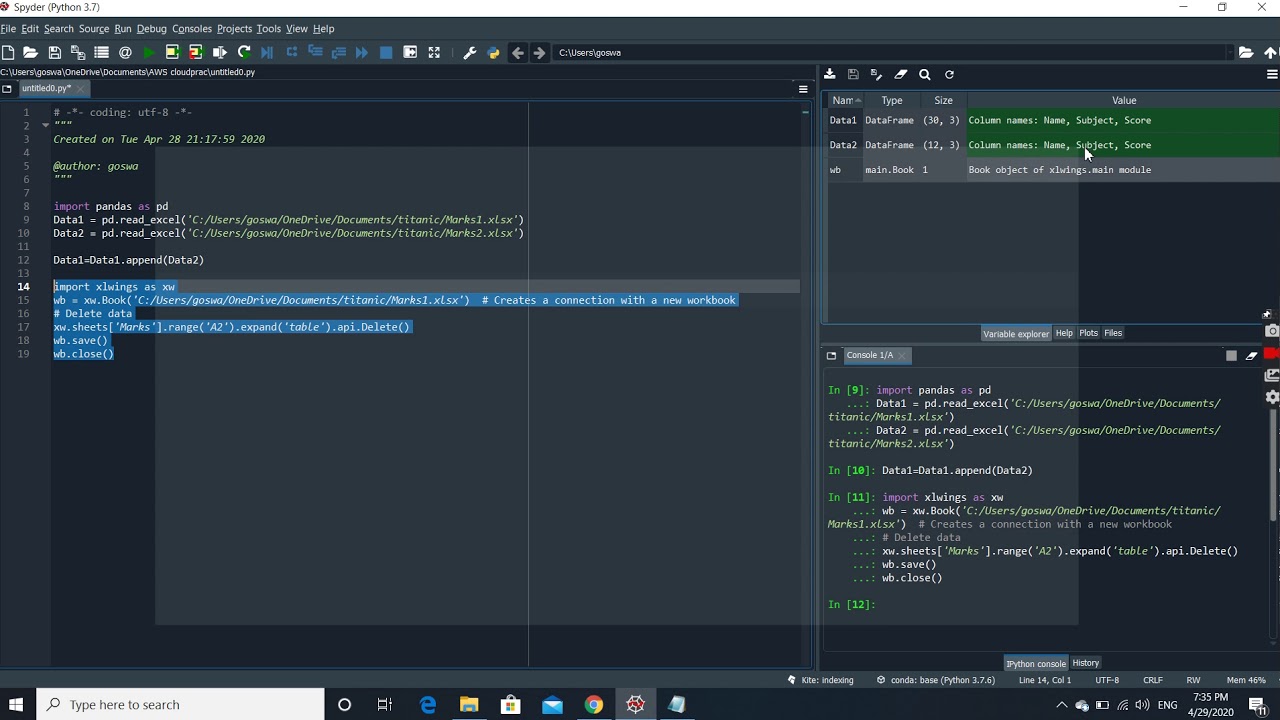
Task: Open Task View on the taskbar
Action: click(385, 705)
